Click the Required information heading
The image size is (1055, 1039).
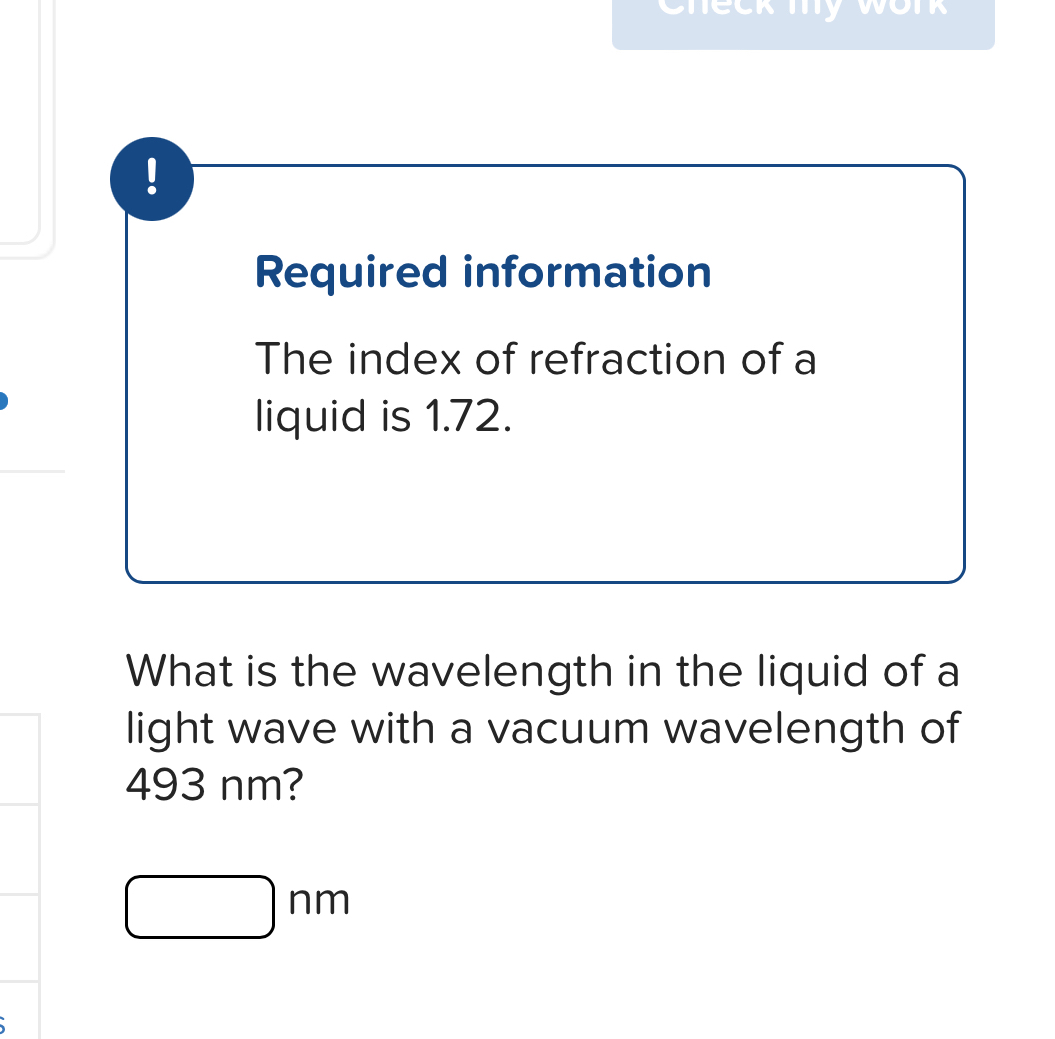coord(483,272)
